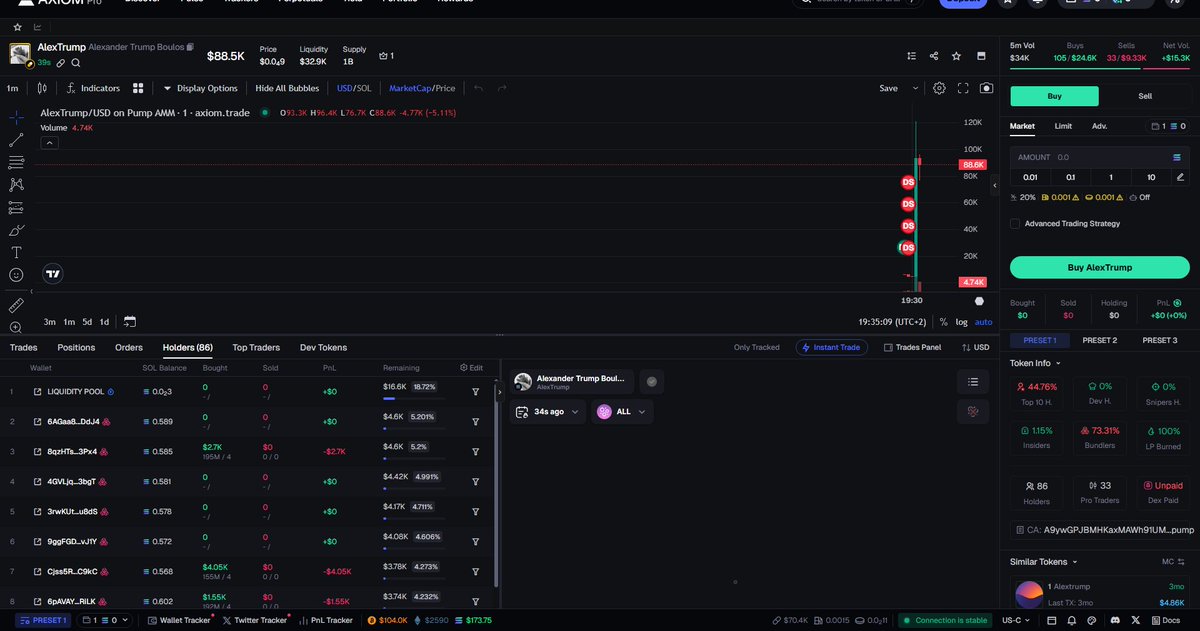1200x631 pixels.
Task: Click the share token icon
Action: point(934,56)
